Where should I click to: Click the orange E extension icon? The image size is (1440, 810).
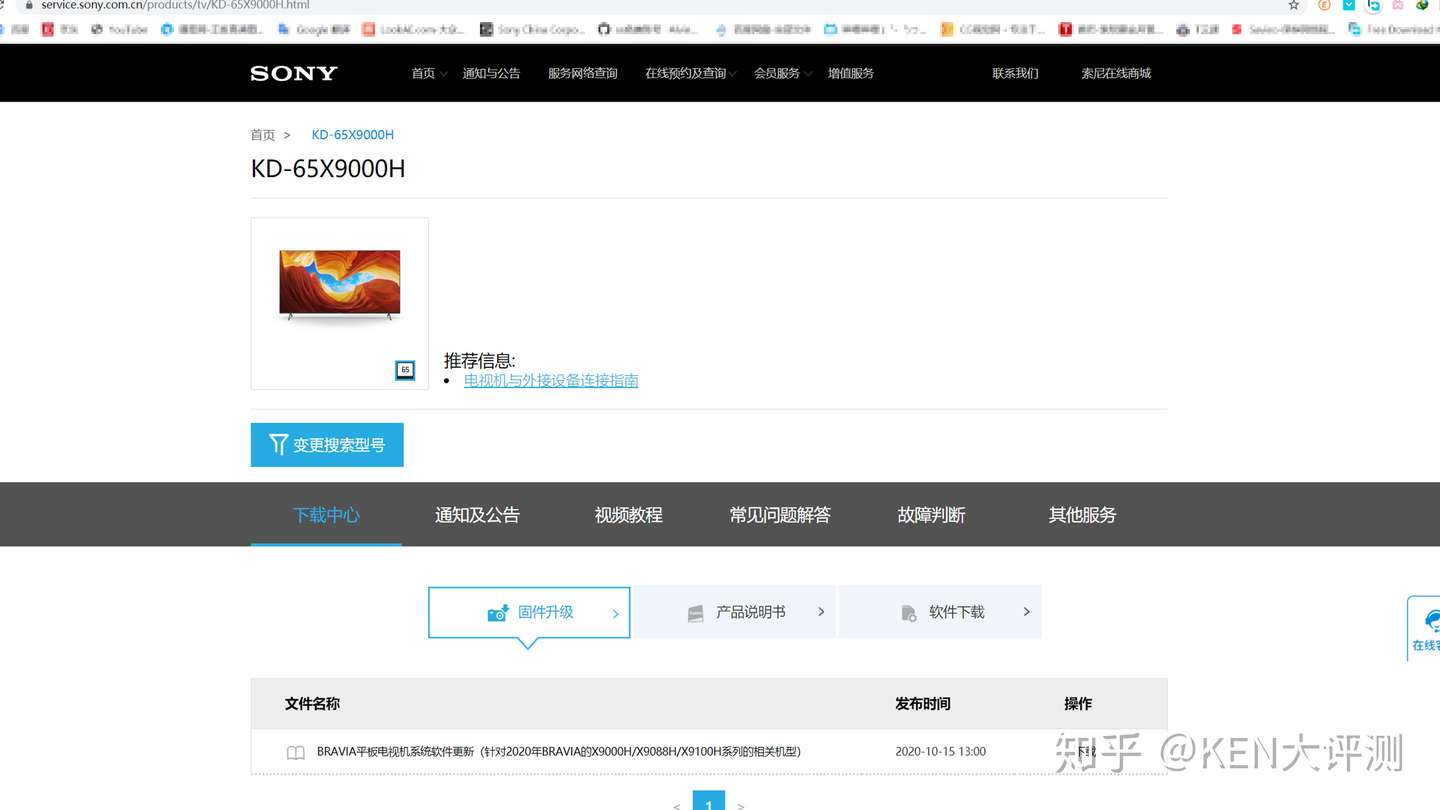(1324, 5)
